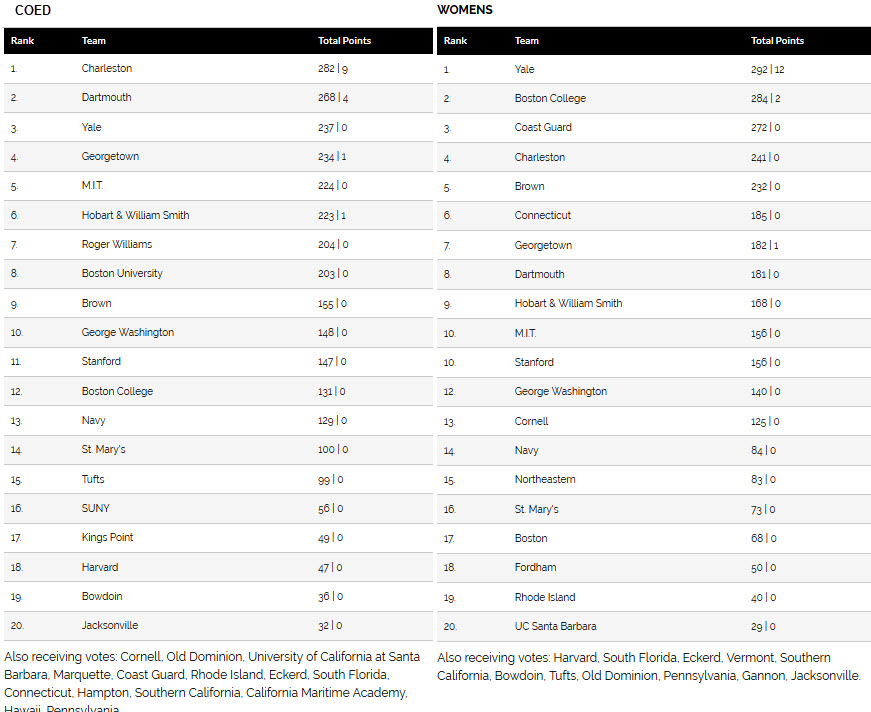Click Boston University in the COED table

122,273
